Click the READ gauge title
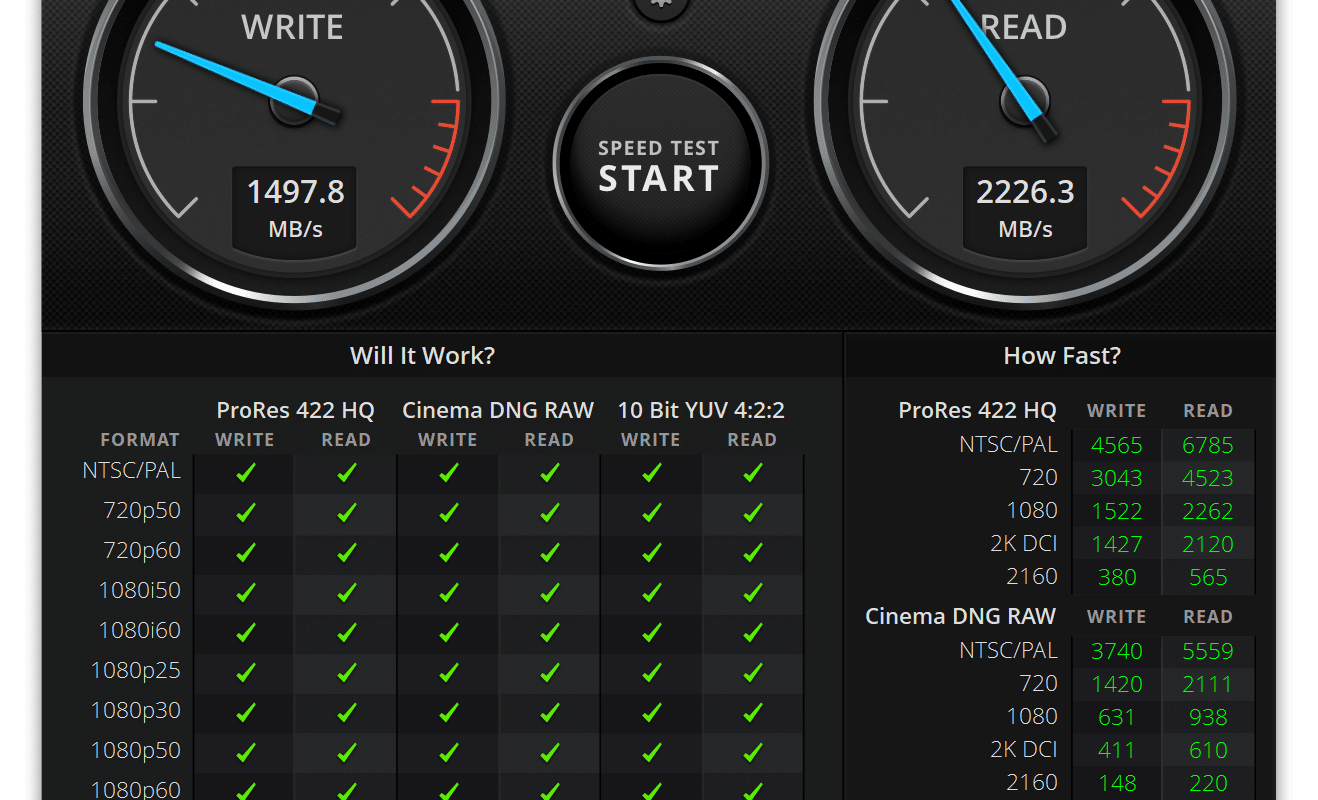The height and width of the screenshot is (800, 1318). (x=1025, y=27)
